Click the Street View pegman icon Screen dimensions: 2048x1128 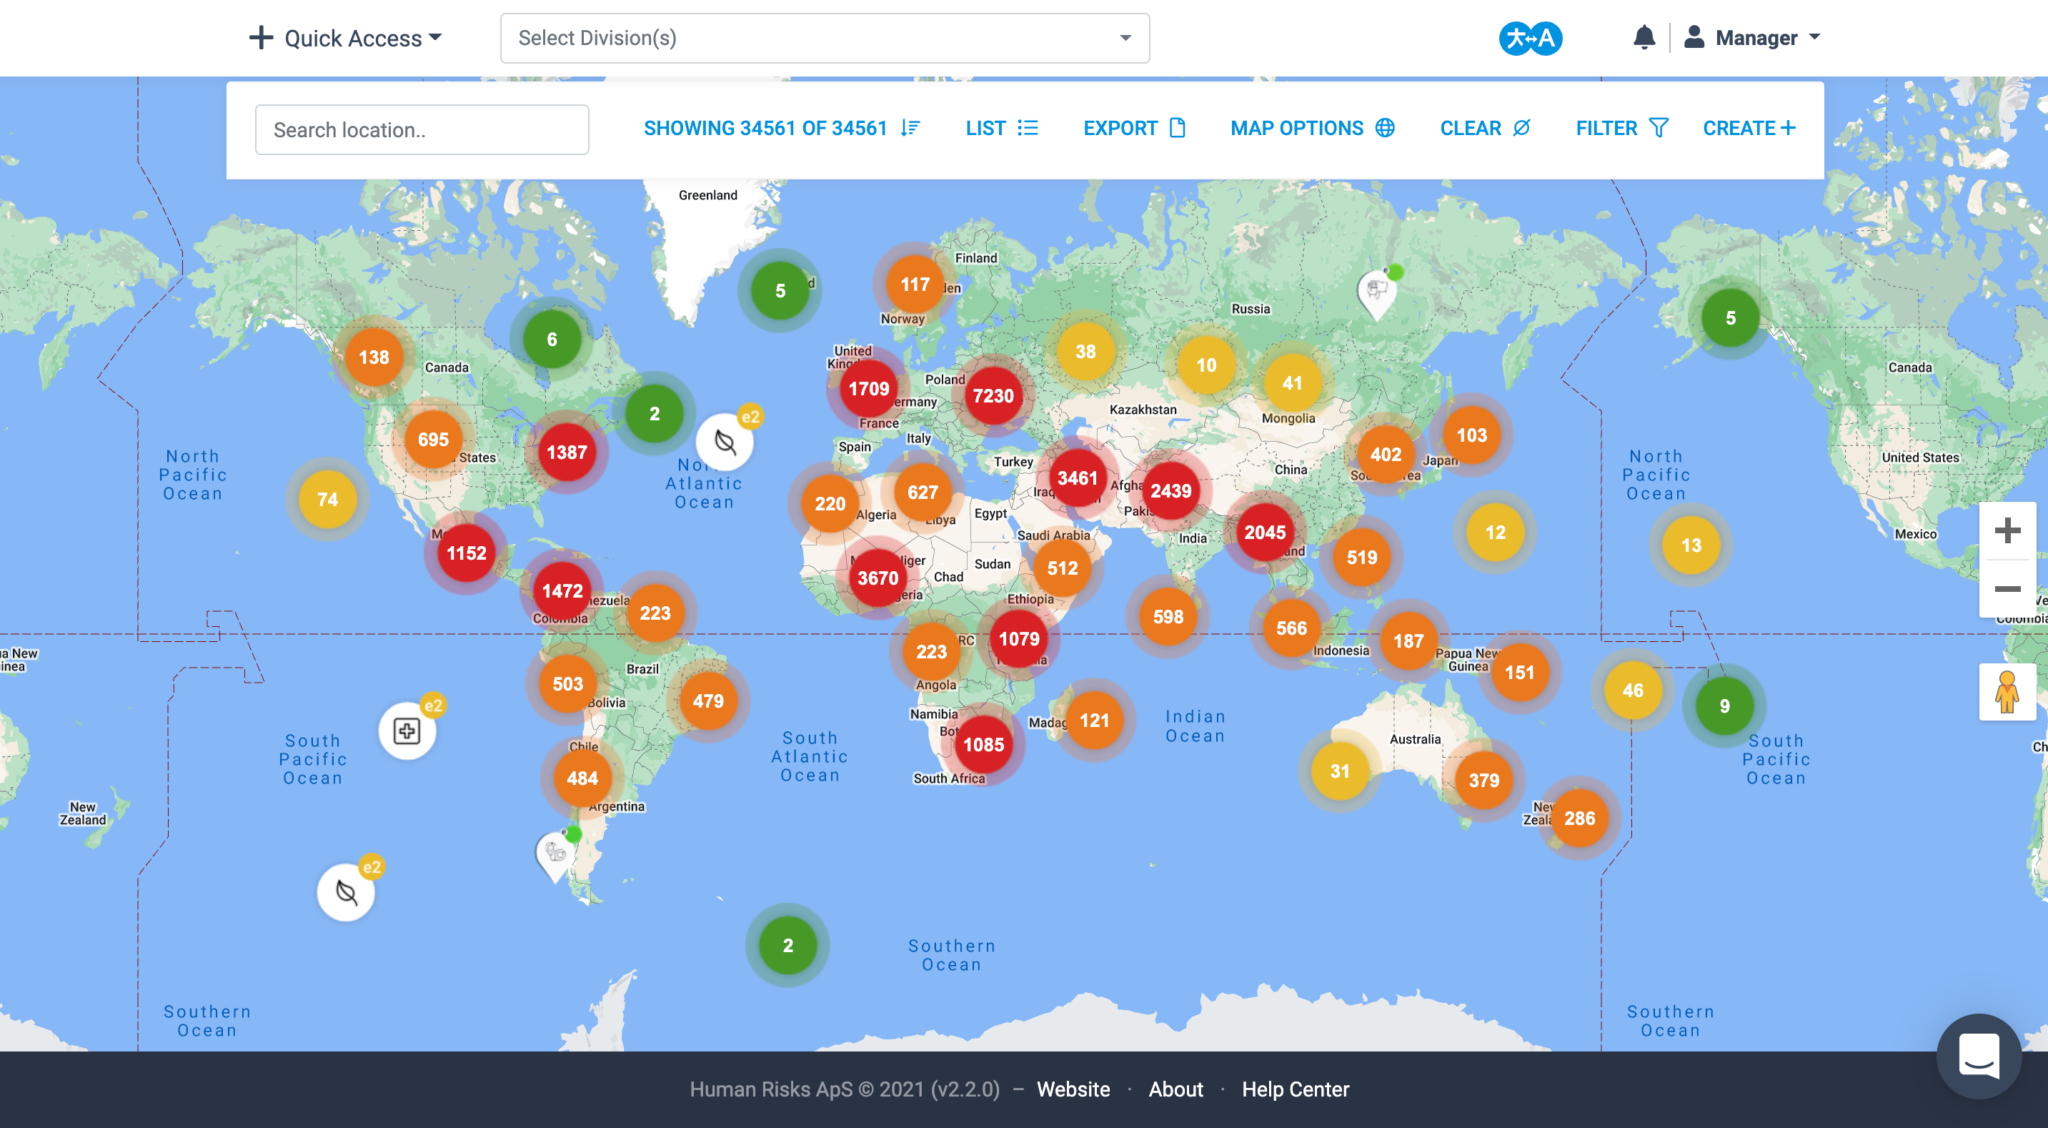2006,691
